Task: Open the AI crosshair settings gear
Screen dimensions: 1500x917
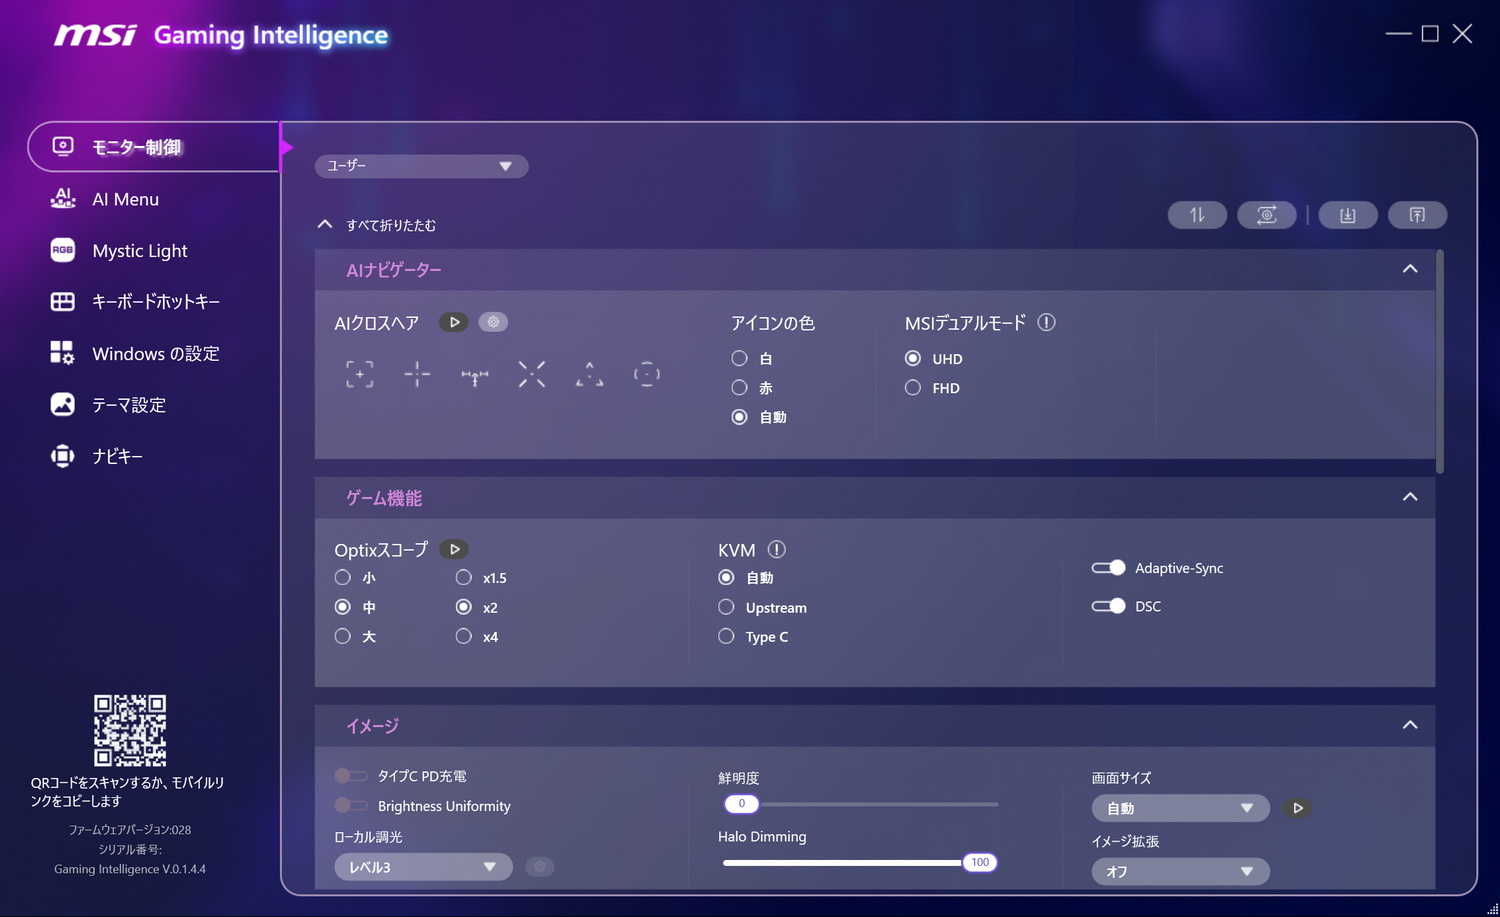Action: click(493, 321)
